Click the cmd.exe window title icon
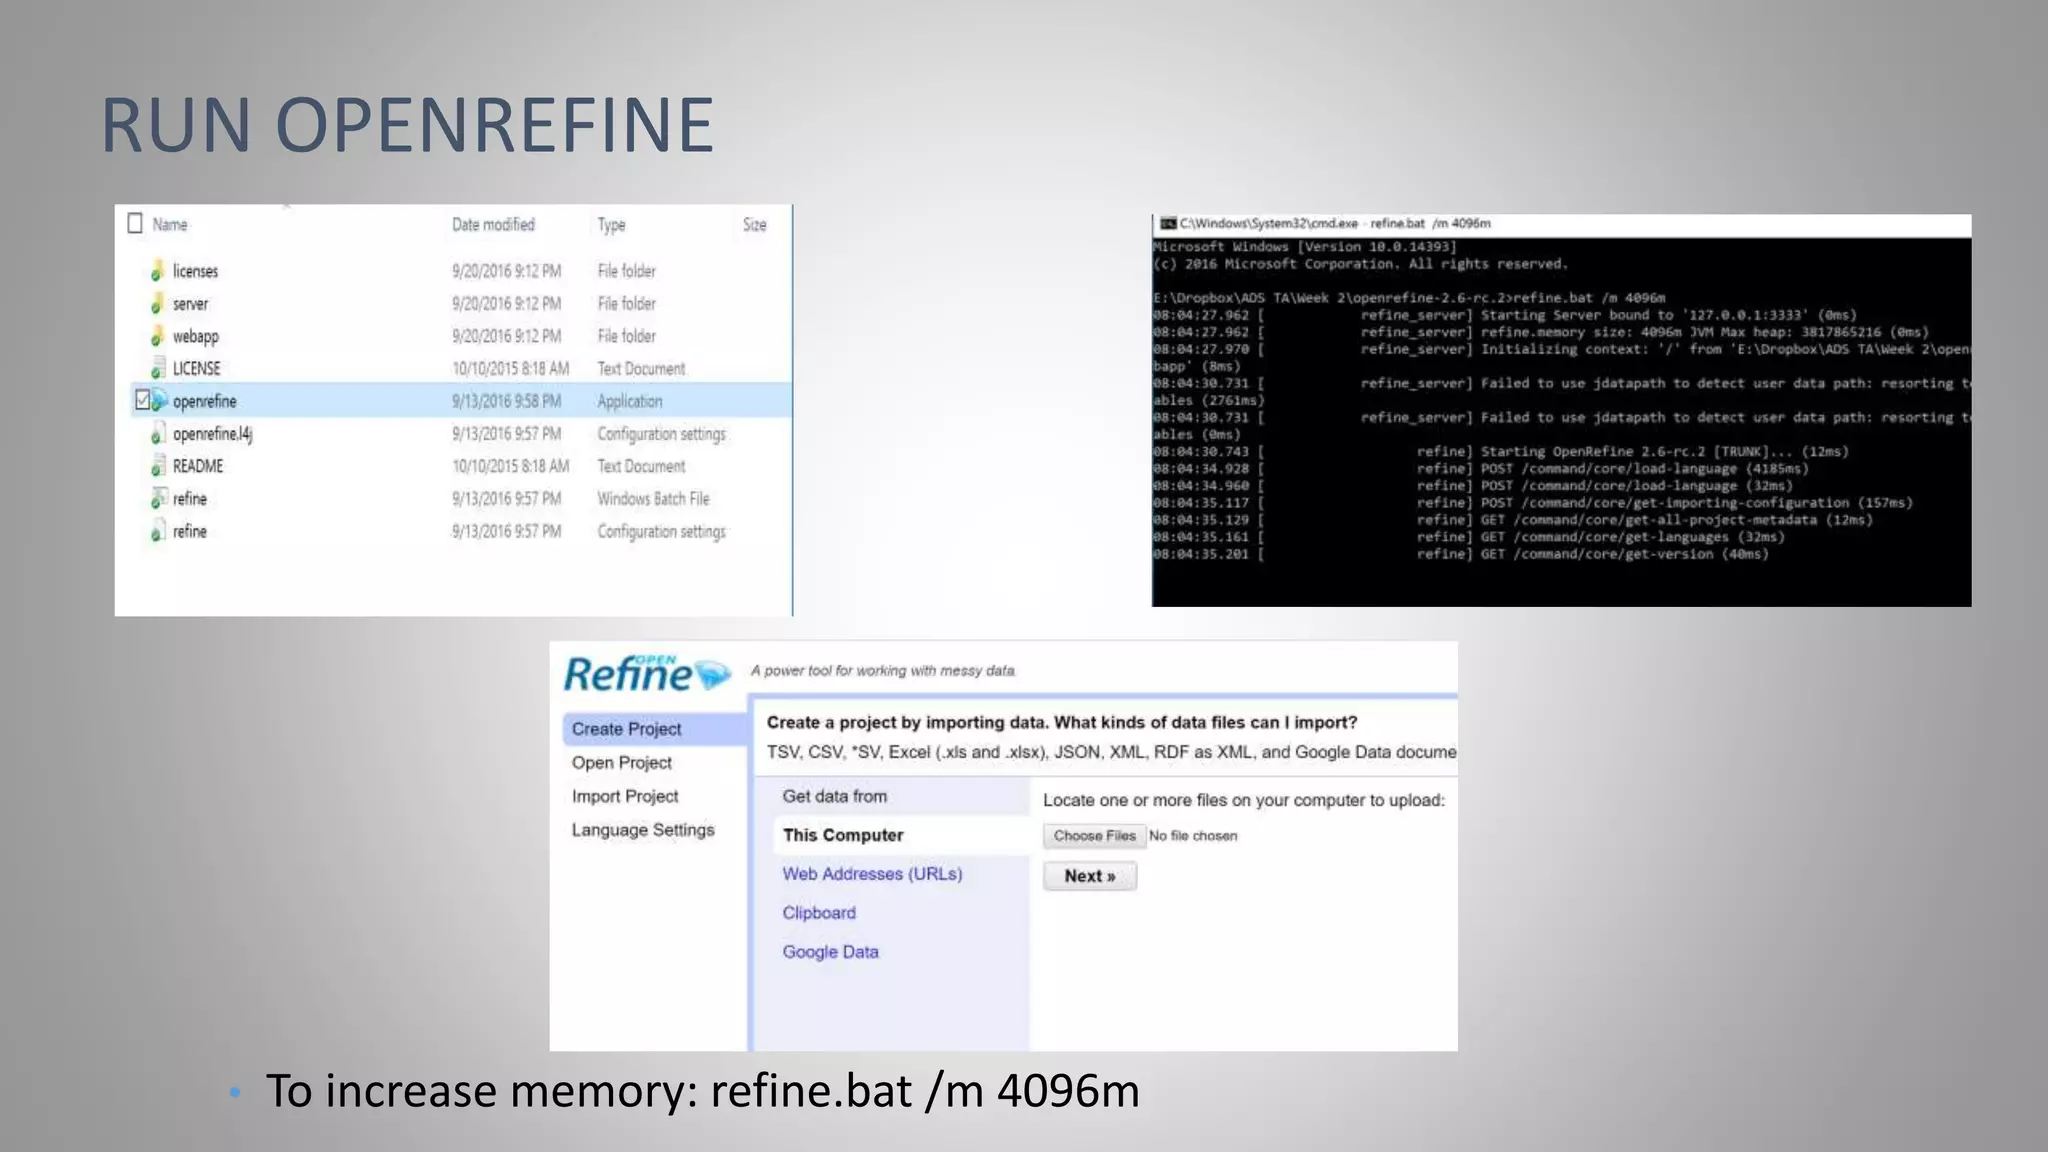2048x1152 pixels. [1167, 224]
